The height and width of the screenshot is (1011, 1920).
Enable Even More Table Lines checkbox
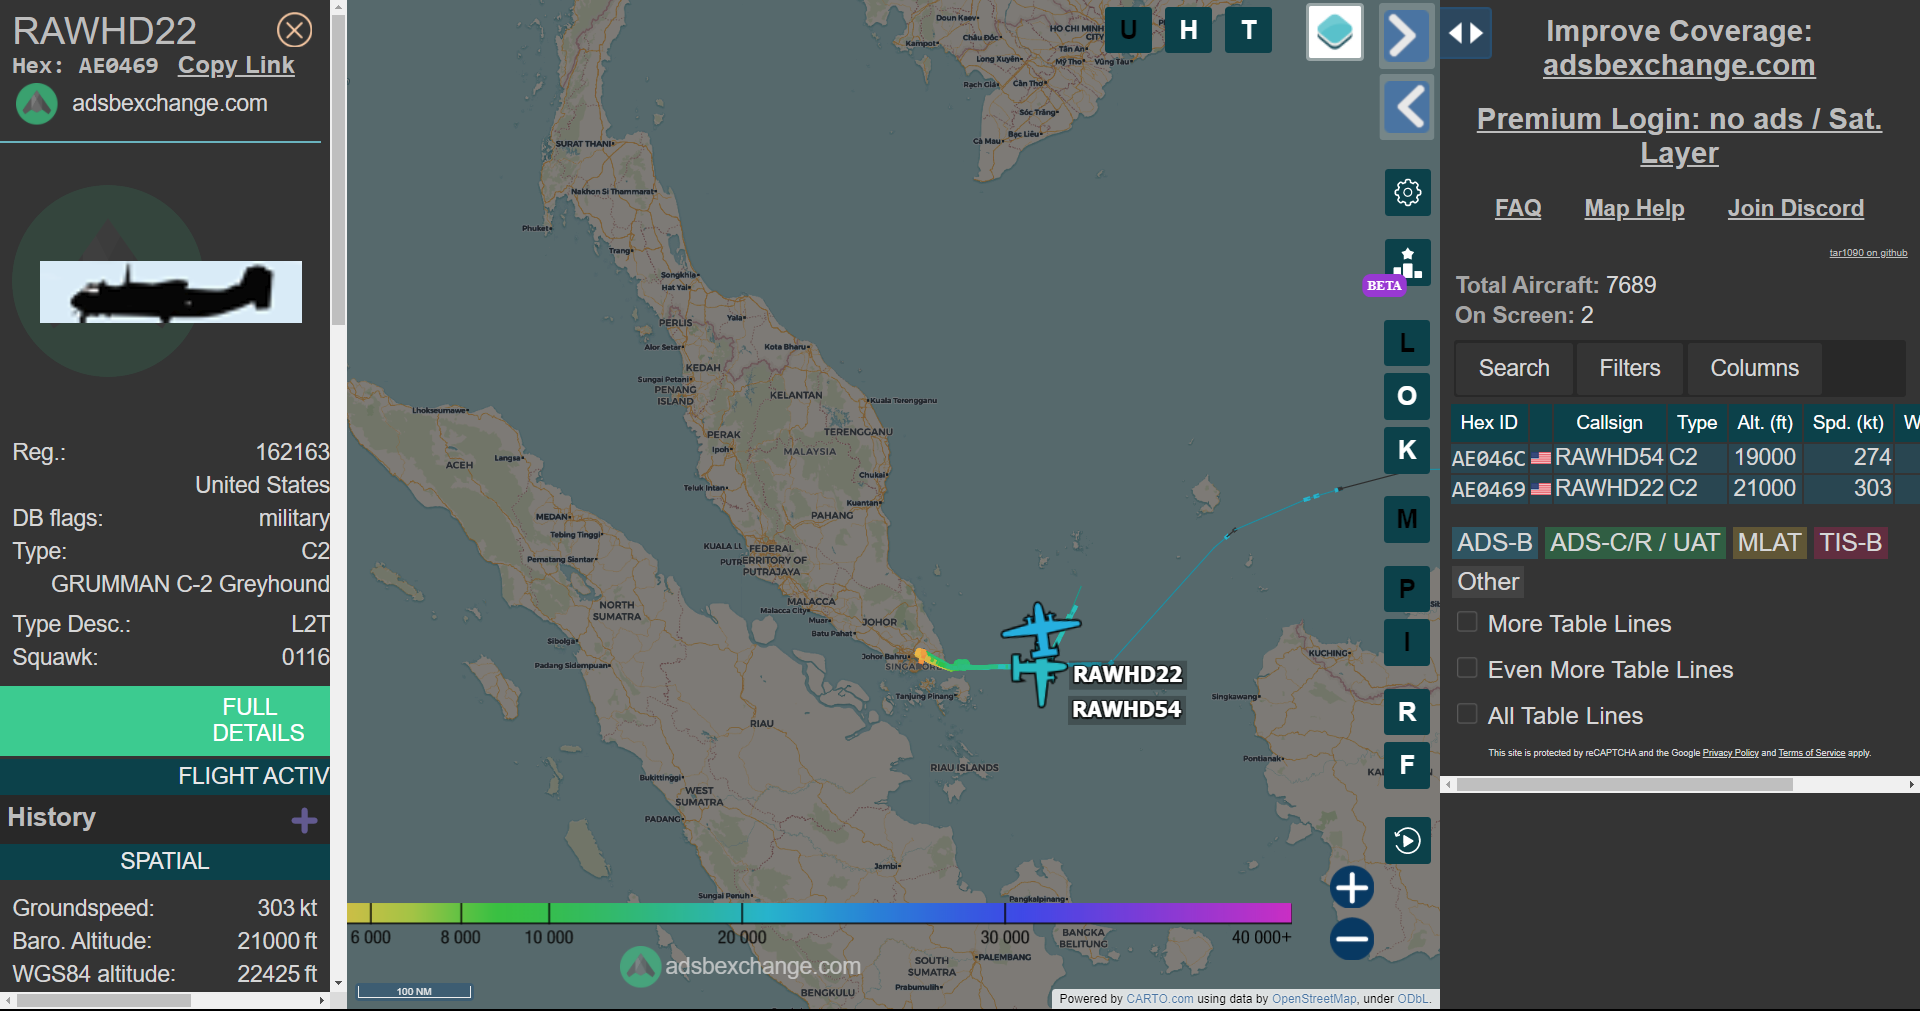pyautogui.click(x=1467, y=668)
